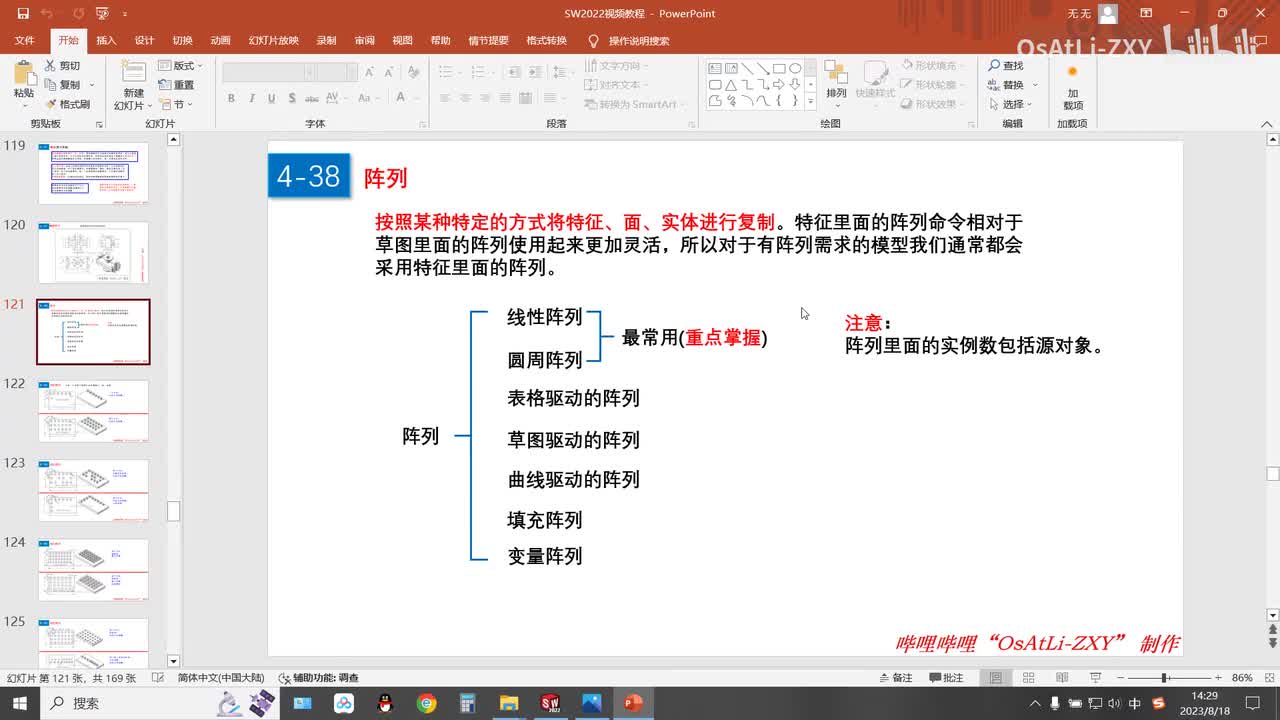Decrease font size with the smaller A icon
Image resolution: width=1280 pixels, height=720 pixels.
pos(388,72)
